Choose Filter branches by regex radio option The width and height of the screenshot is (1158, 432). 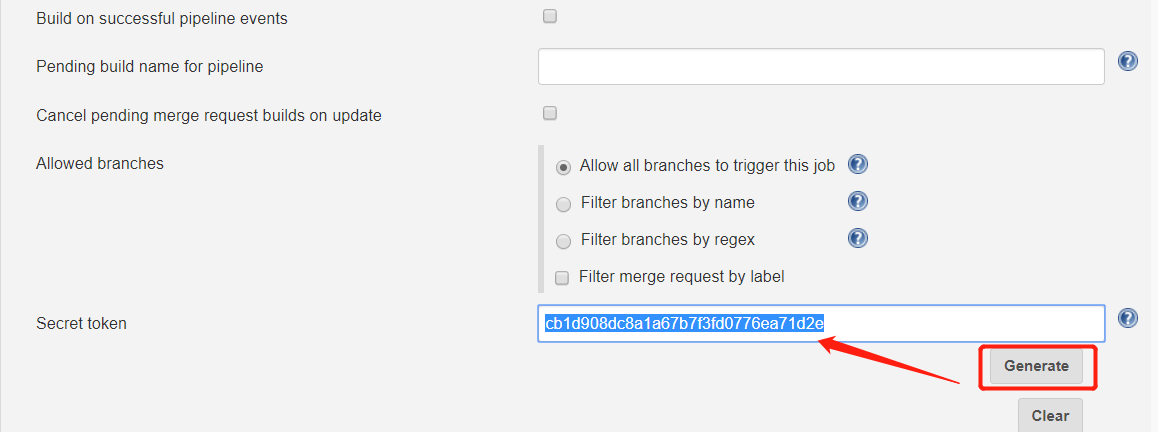click(x=564, y=241)
